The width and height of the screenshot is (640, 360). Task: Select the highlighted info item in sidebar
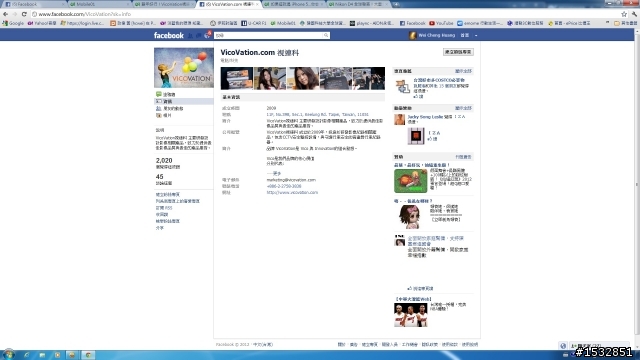click(184, 101)
